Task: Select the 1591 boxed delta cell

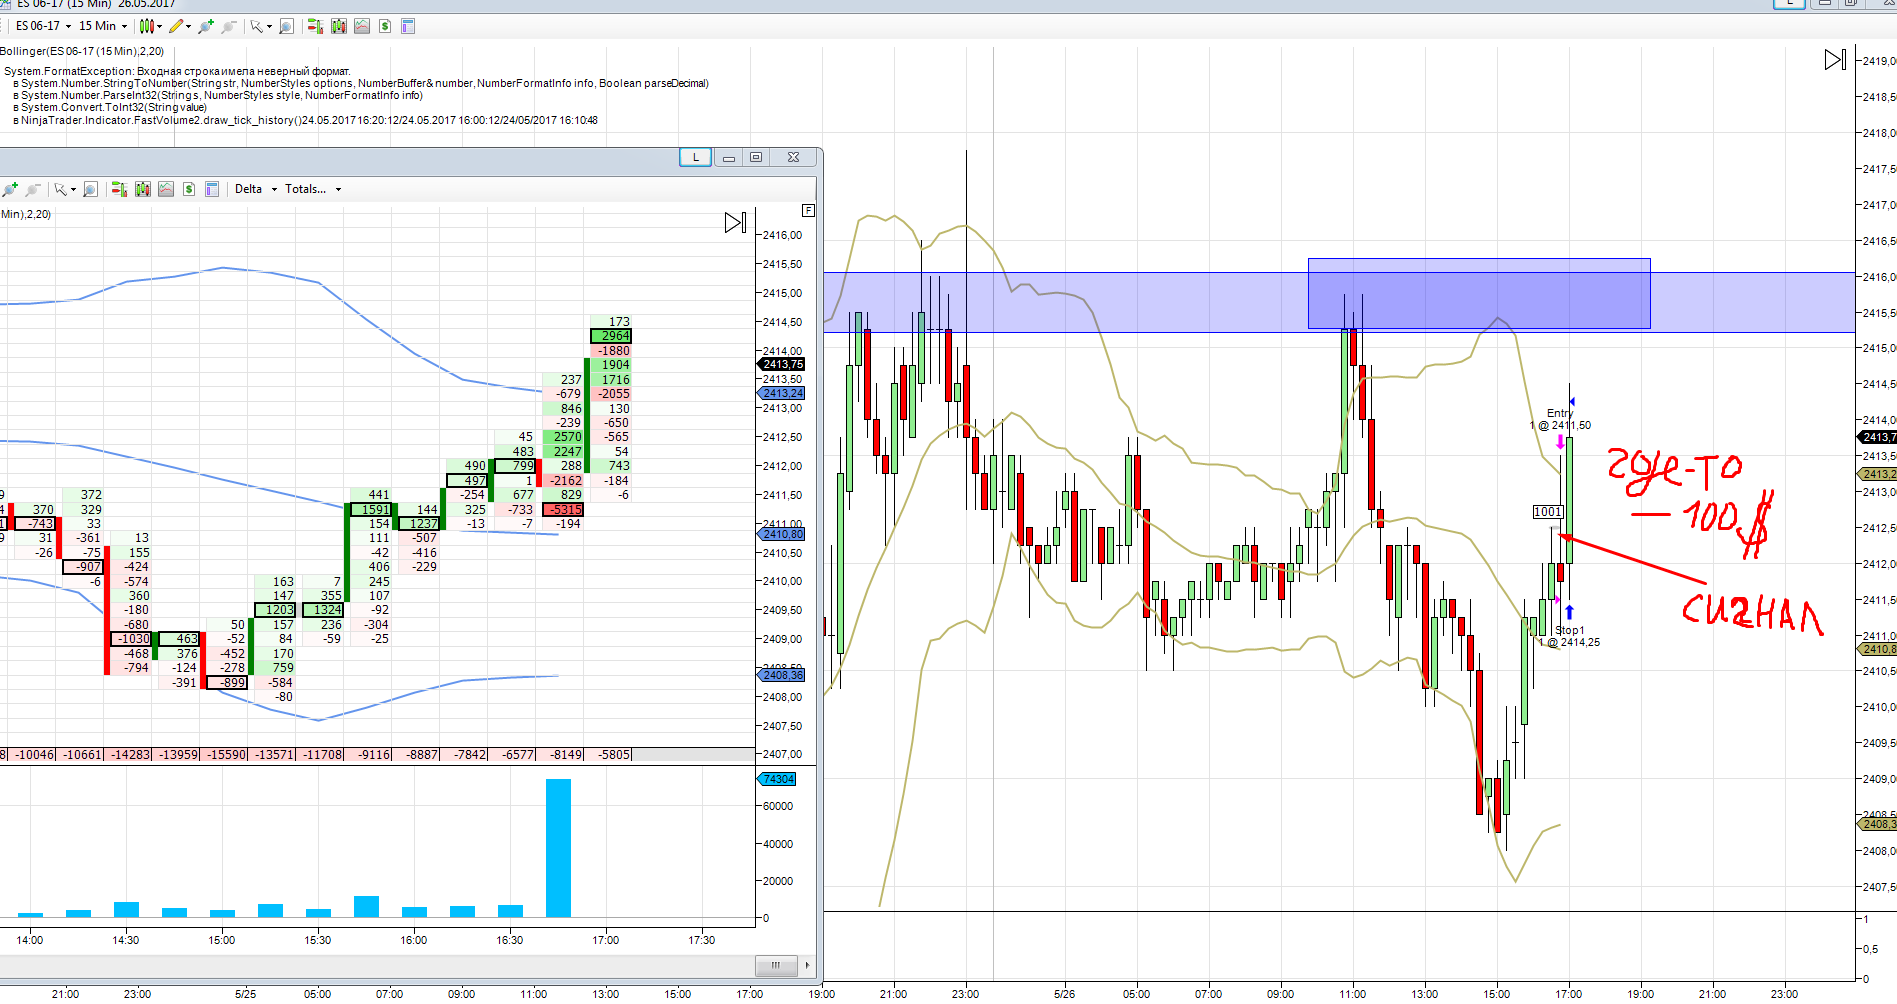Action: click(371, 510)
